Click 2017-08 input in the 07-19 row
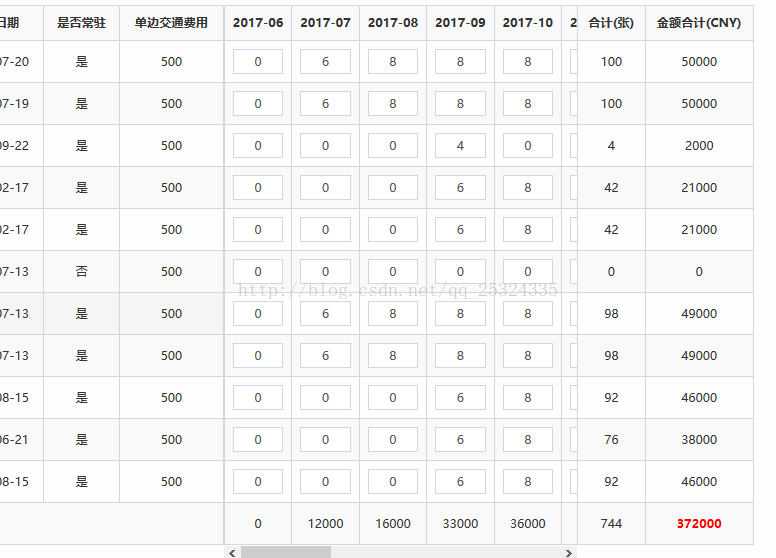Image resolution: width=776 pixels, height=558 pixels. click(x=392, y=104)
